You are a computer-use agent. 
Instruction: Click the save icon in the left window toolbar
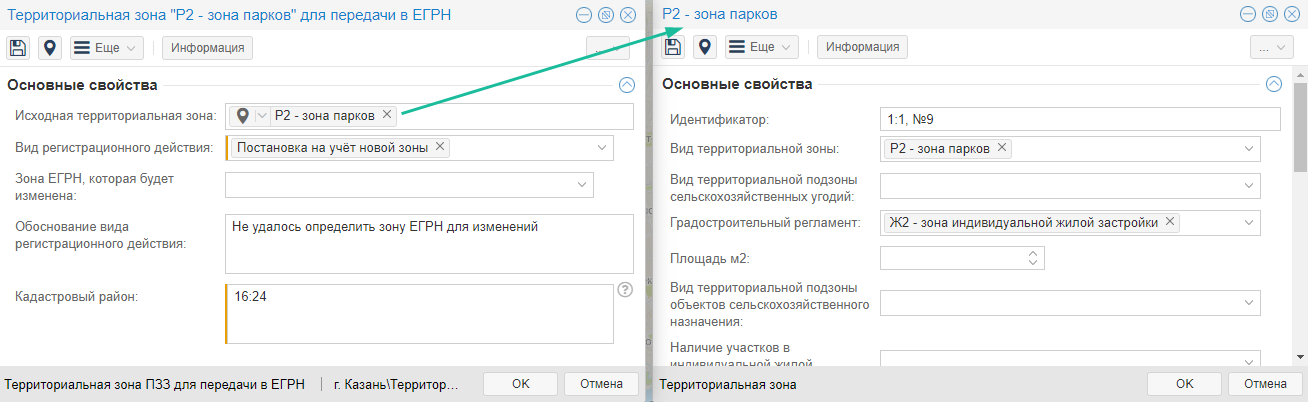point(18,48)
